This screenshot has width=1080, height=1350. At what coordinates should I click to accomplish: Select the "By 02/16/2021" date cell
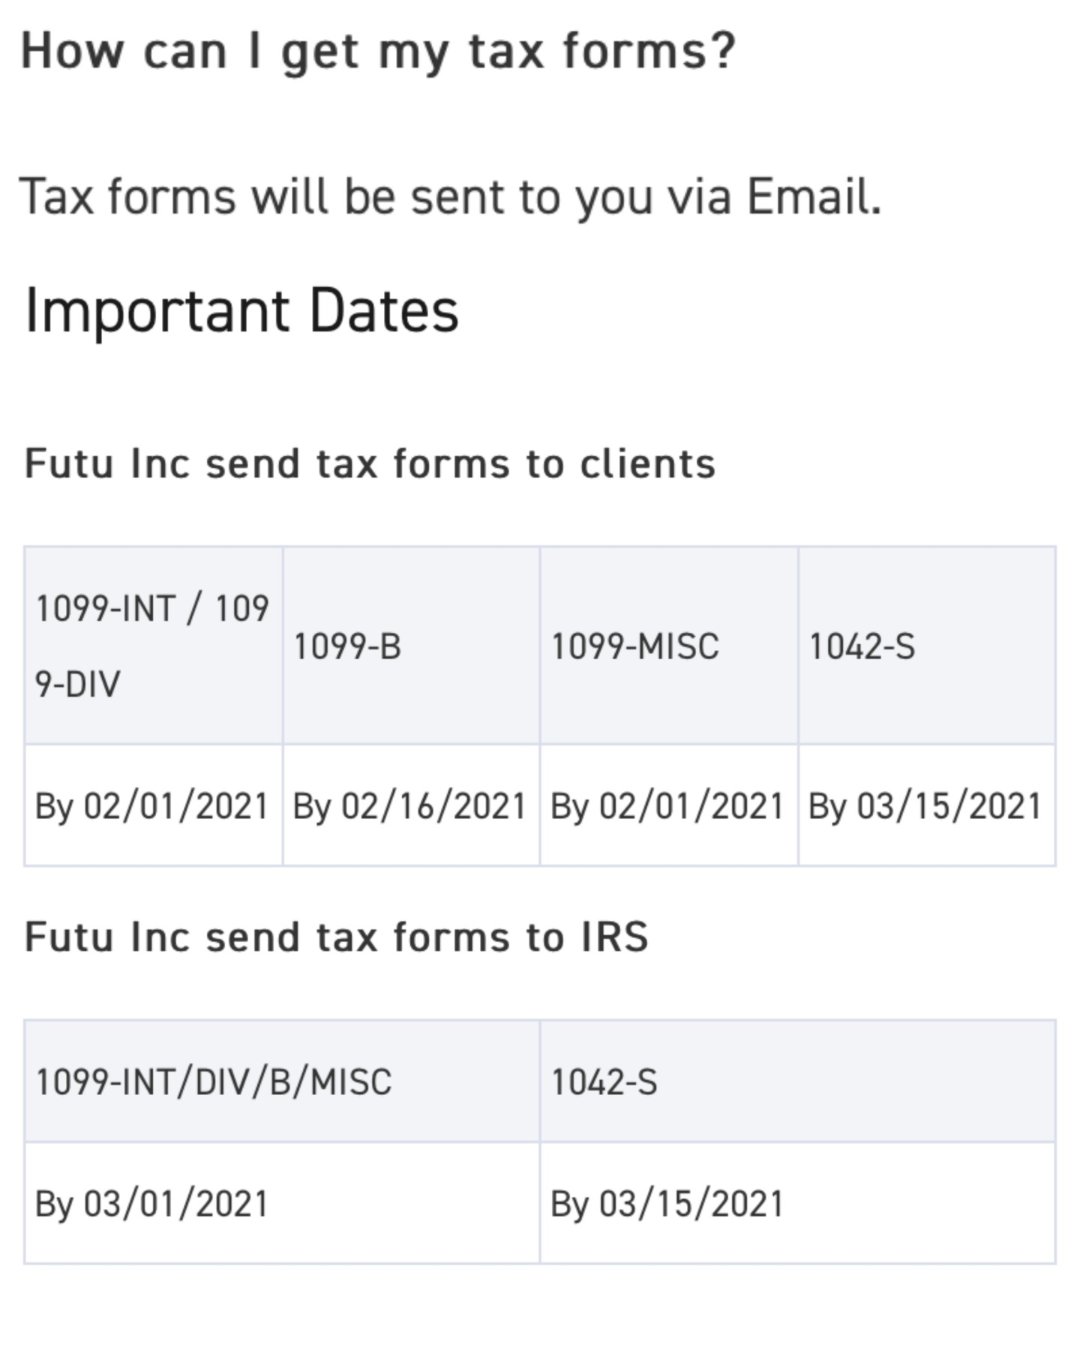click(409, 806)
